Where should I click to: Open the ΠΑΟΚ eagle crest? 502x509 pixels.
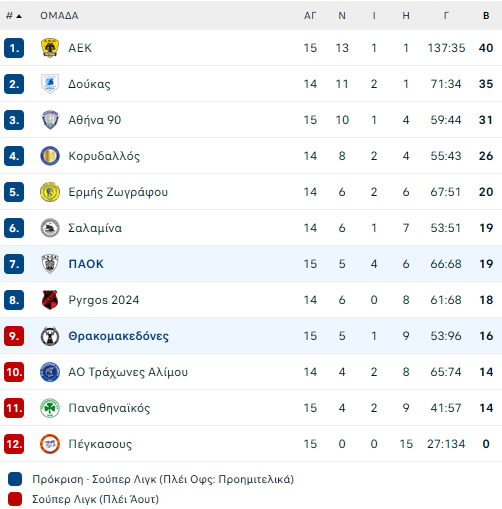(x=50, y=264)
